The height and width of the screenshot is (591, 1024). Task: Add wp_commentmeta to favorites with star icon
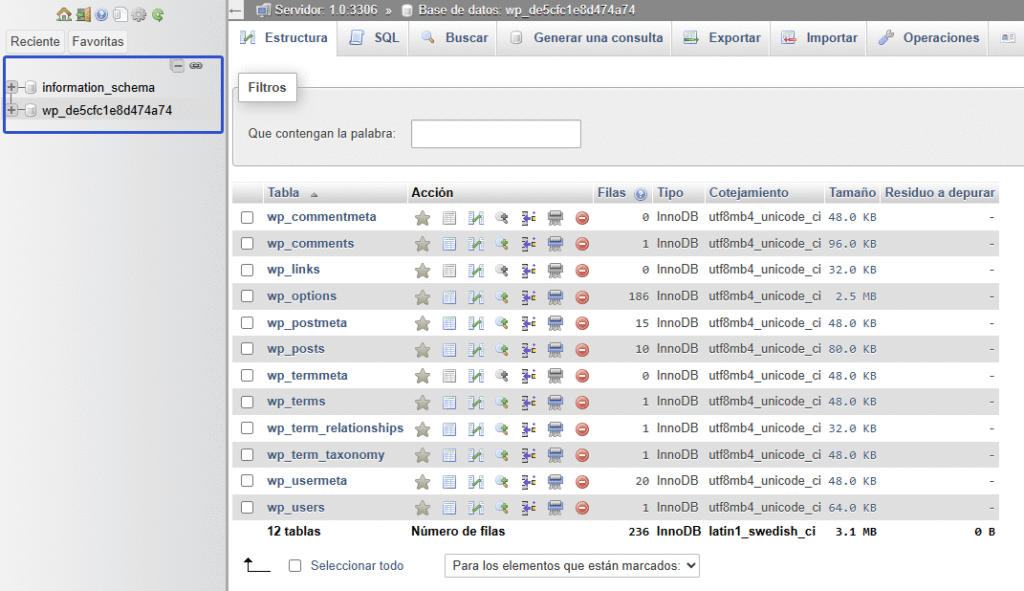coord(423,218)
